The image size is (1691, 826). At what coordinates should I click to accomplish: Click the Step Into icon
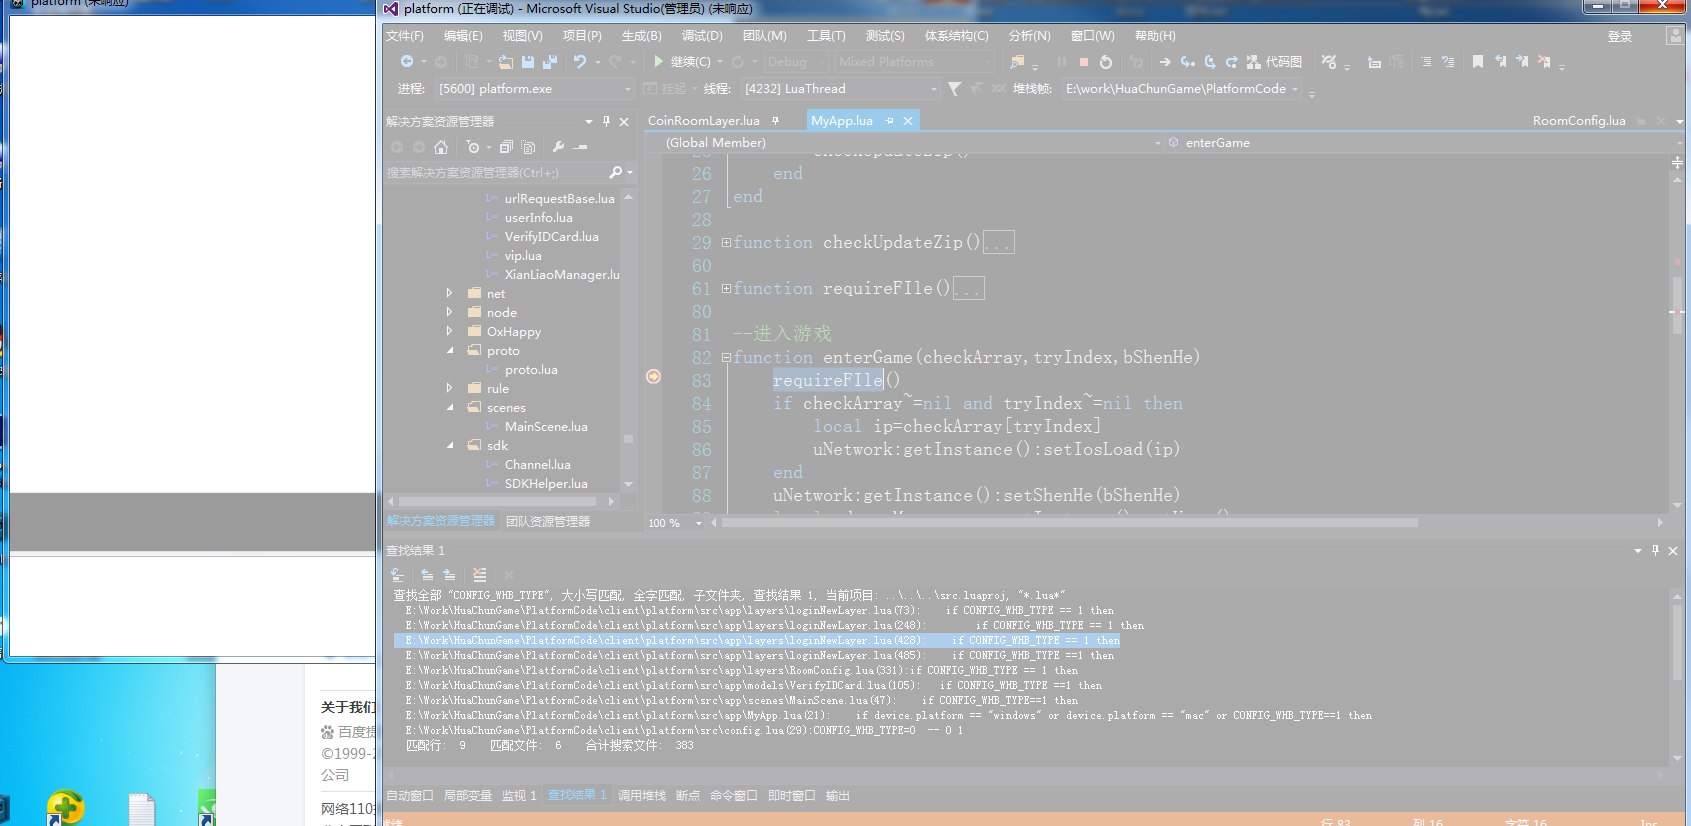1188,62
